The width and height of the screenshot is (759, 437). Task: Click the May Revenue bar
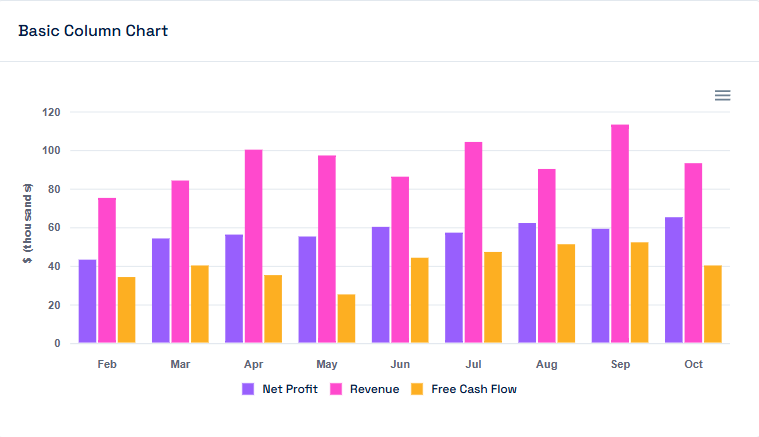[x=327, y=250]
